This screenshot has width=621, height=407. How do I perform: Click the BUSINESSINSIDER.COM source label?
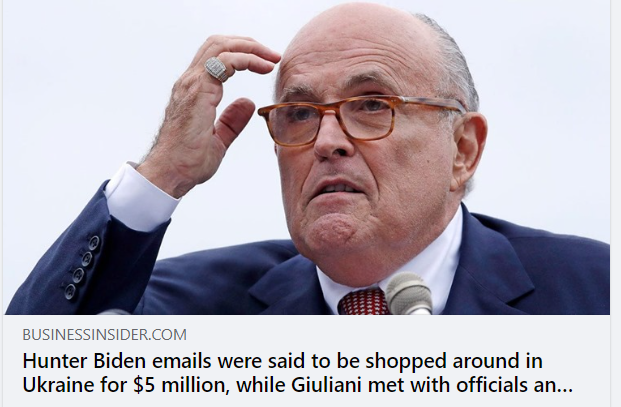pos(105,335)
